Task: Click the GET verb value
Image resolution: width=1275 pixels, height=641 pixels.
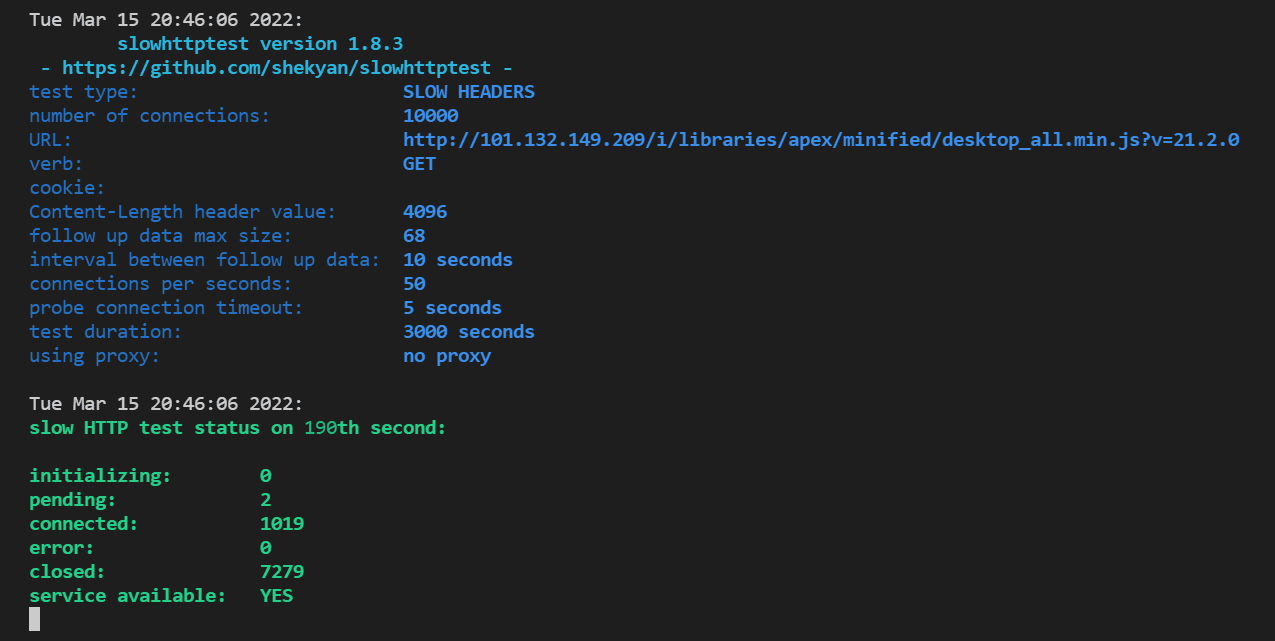Action: pos(419,164)
